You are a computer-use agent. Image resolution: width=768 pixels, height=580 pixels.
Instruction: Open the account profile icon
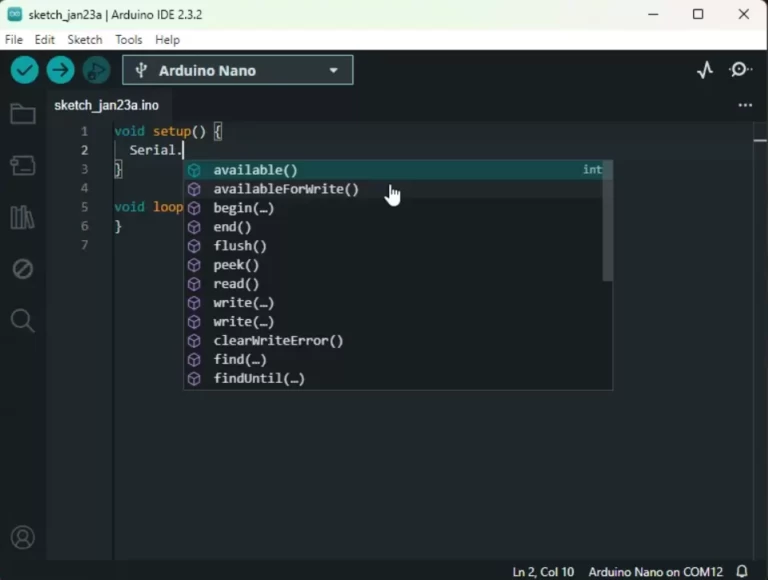pos(23,537)
